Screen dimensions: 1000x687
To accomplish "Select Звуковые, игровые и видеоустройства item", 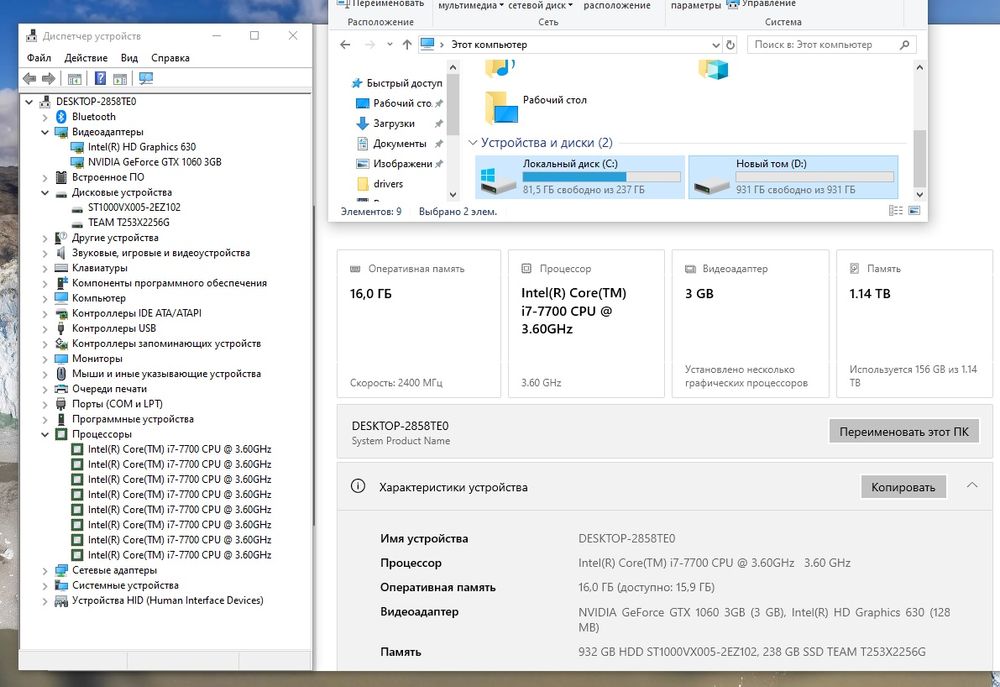I will tap(161, 253).
